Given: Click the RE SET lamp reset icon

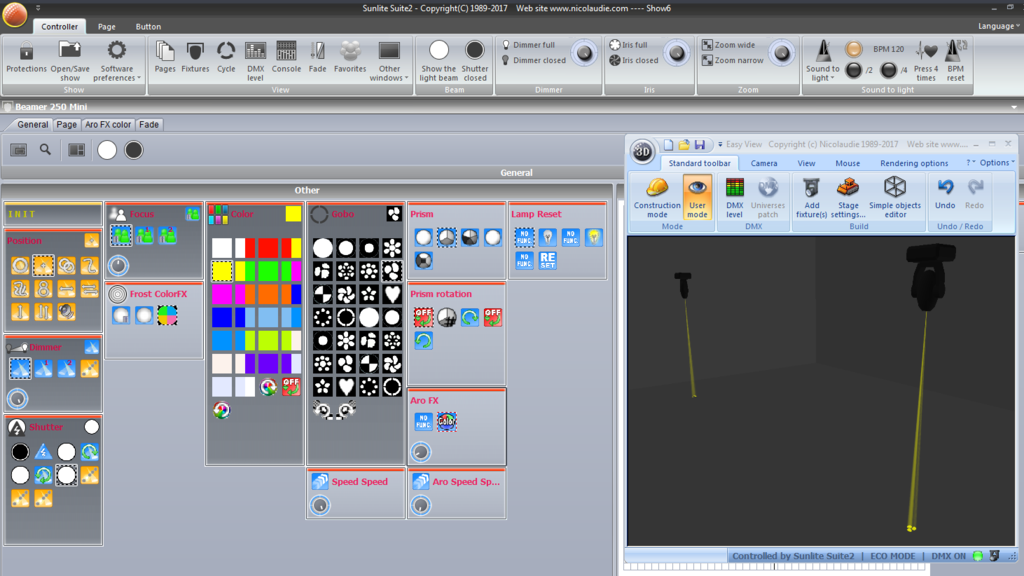Looking at the screenshot, I should [x=547, y=260].
